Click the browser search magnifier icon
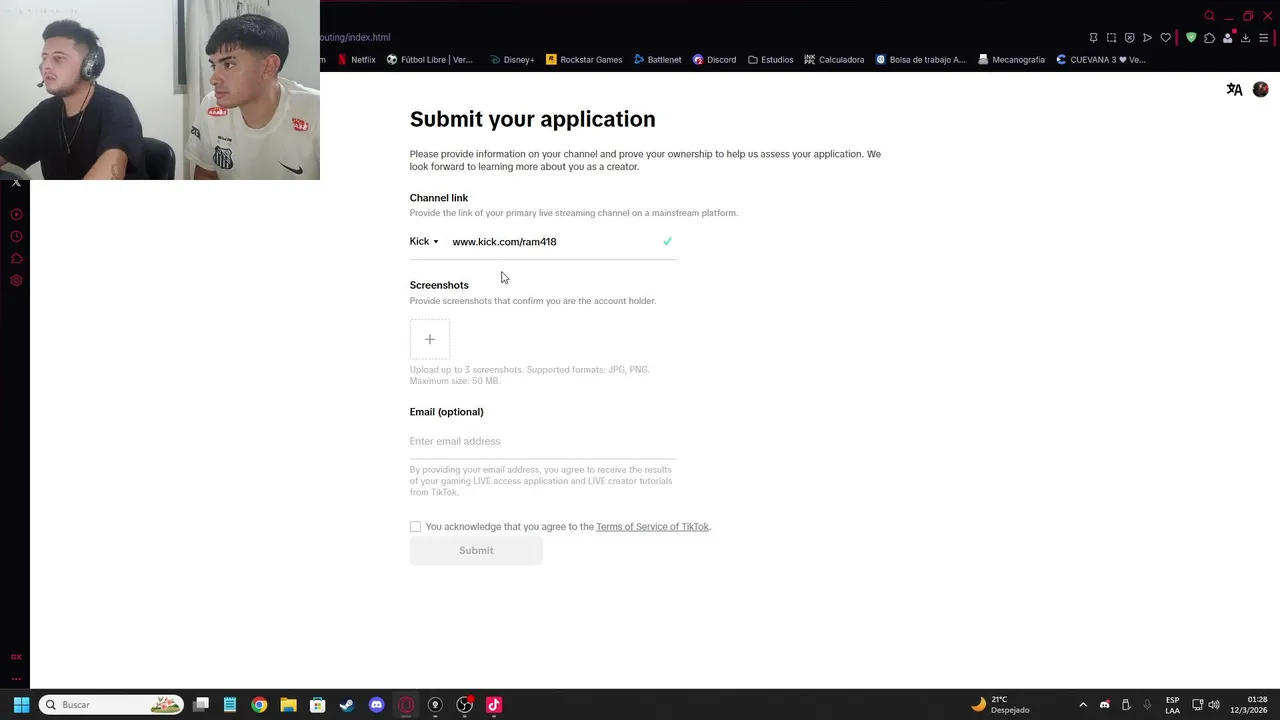The image size is (1280, 720). click(x=1209, y=16)
